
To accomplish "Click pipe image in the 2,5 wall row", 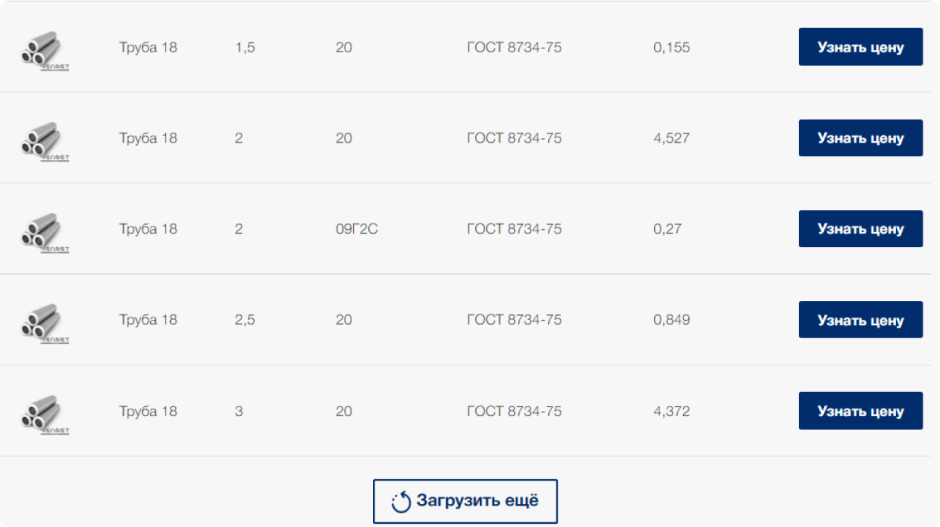I will point(44,322).
